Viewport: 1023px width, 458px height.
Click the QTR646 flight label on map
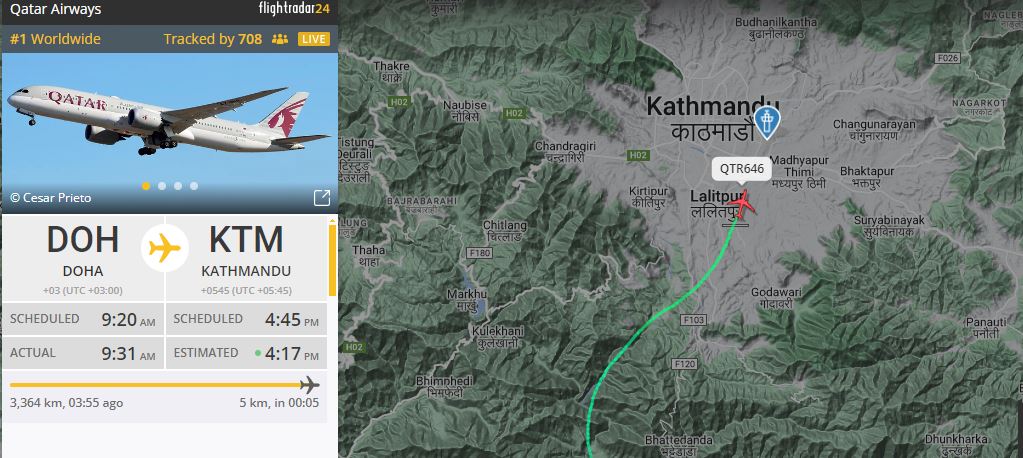pyautogui.click(x=742, y=170)
